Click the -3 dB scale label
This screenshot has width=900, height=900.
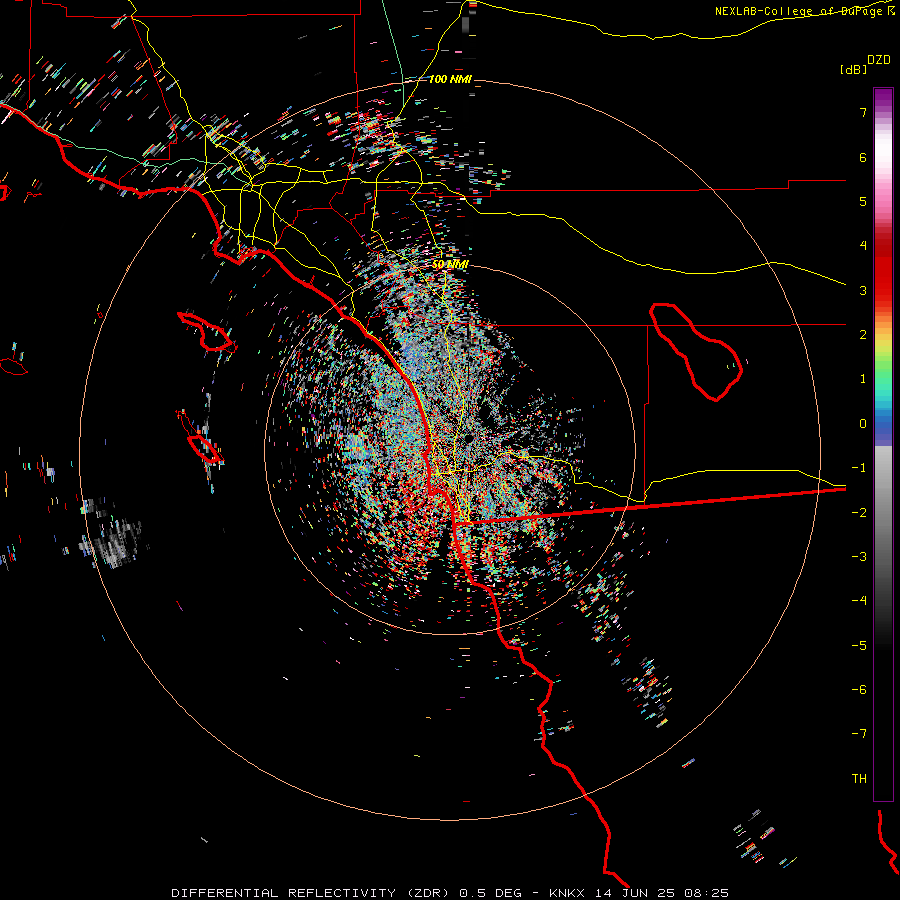(x=859, y=556)
